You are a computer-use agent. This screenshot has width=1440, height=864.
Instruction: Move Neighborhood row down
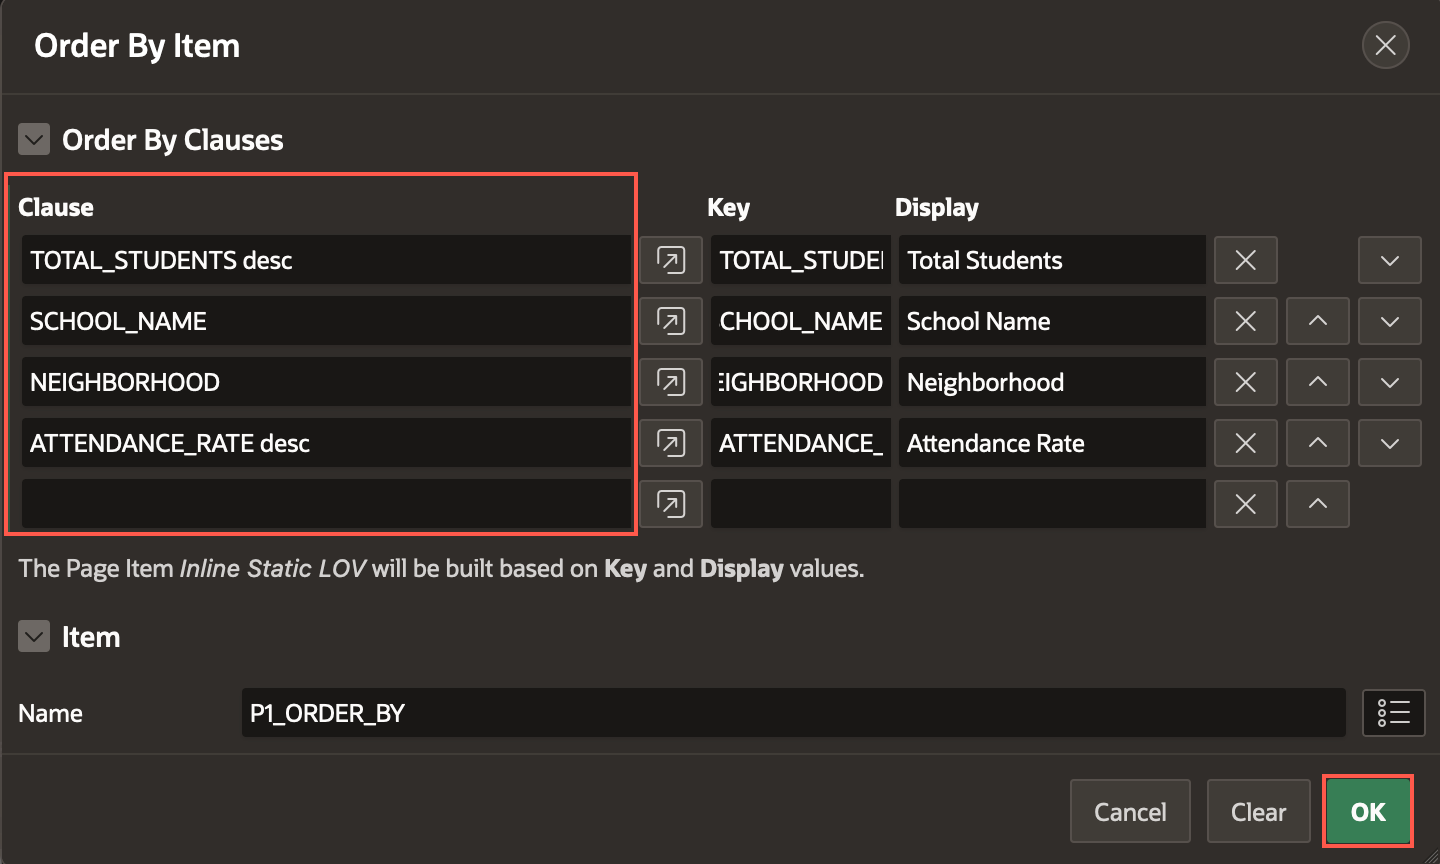[1390, 382]
